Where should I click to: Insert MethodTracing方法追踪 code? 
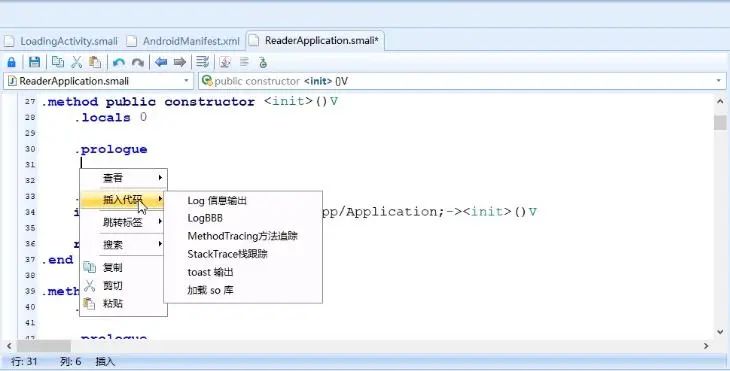(x=243, y=236)
